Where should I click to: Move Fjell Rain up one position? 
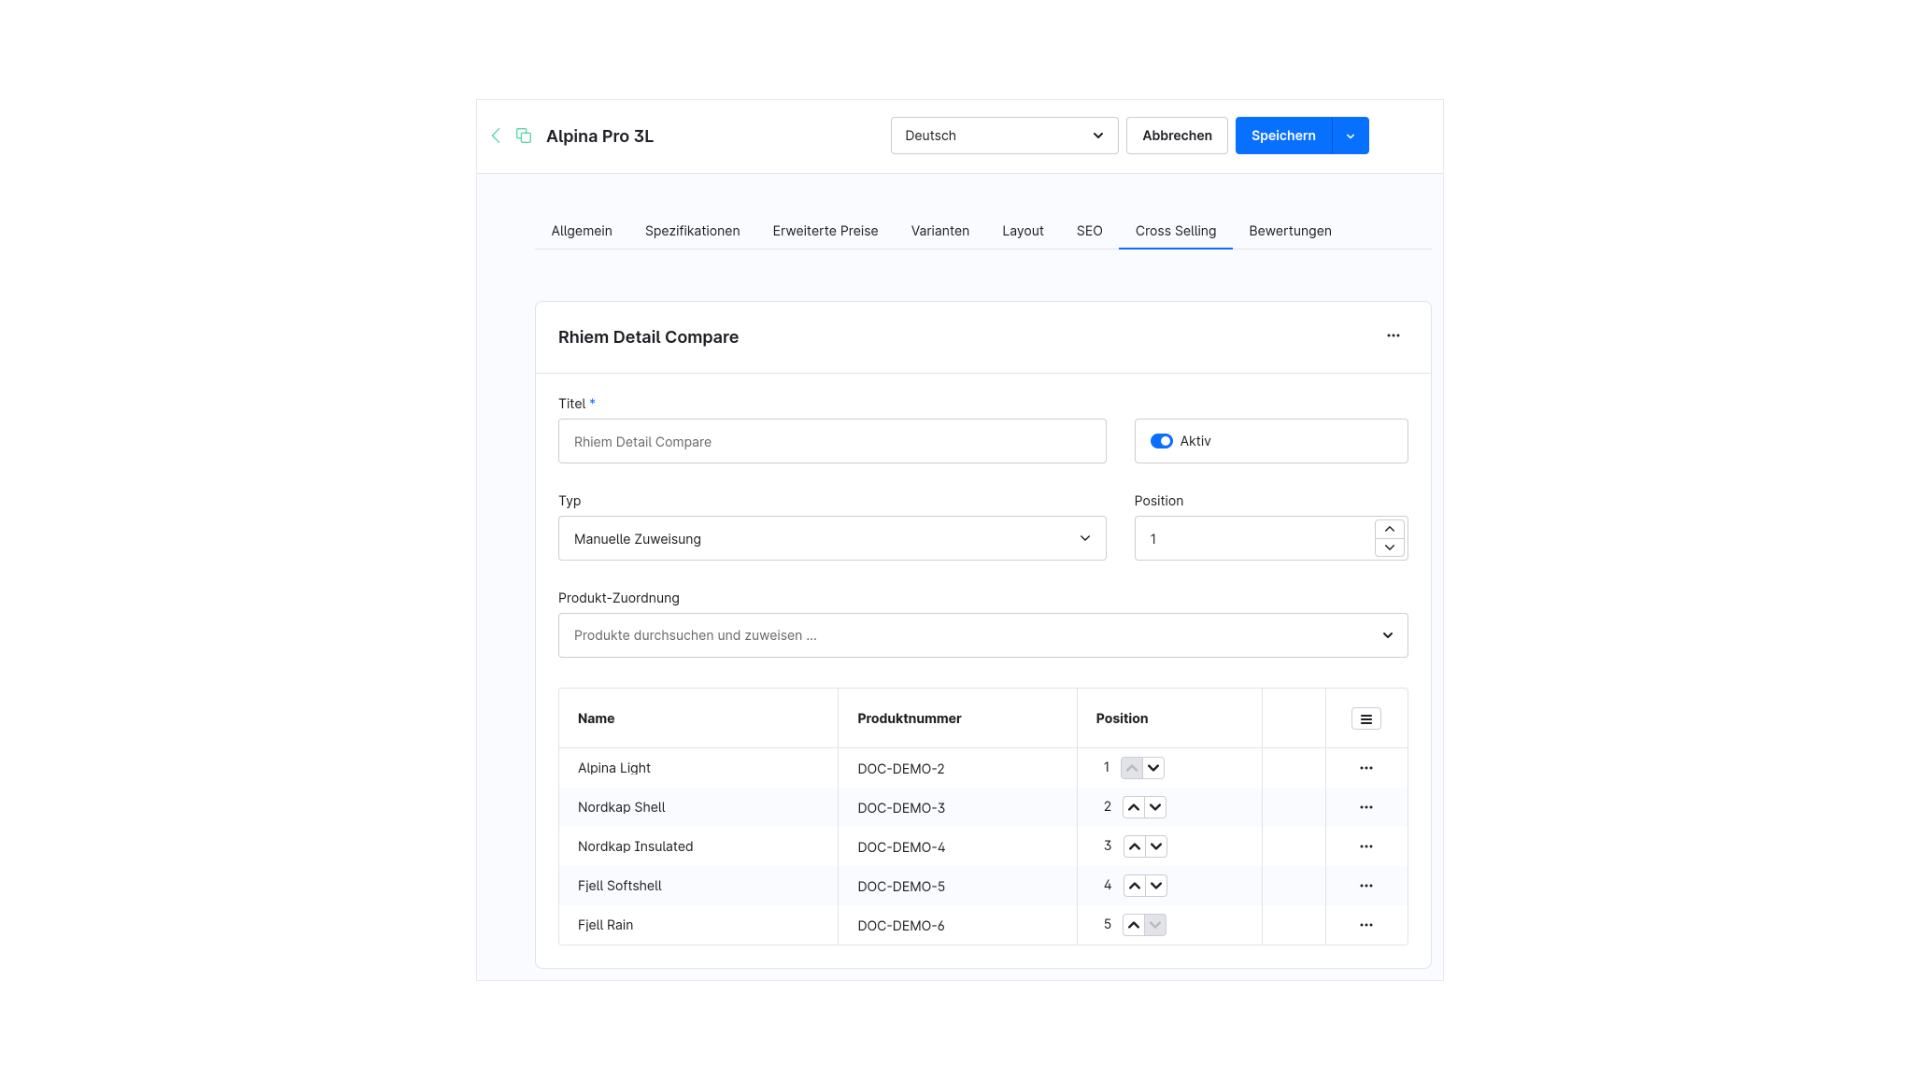point(1133,925)
